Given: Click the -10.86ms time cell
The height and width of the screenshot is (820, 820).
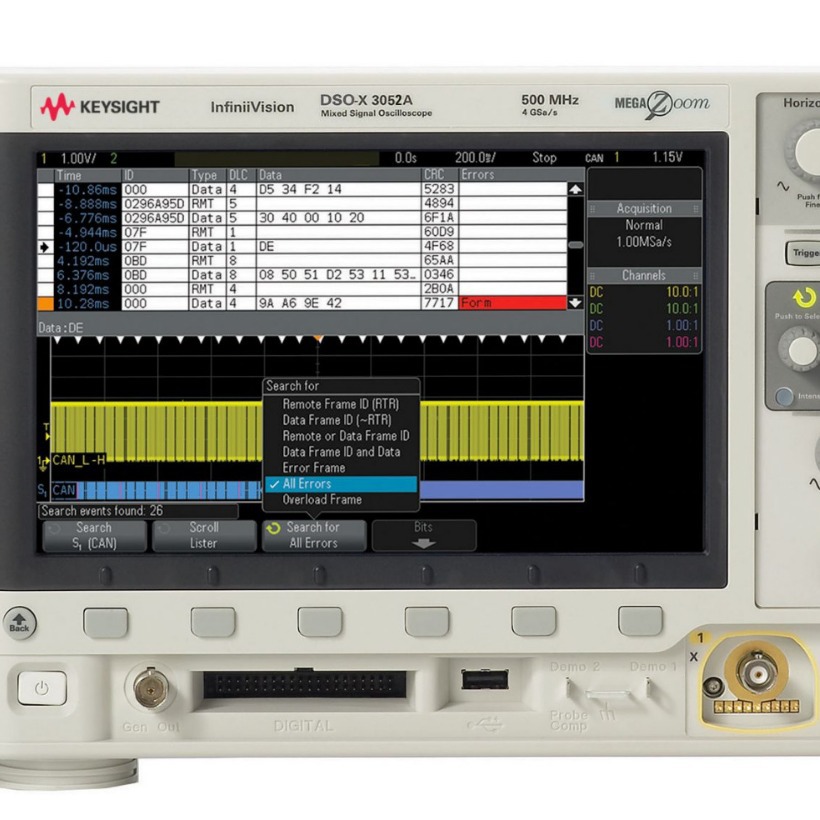Looking at the screenshot, I should coord(87,190).
